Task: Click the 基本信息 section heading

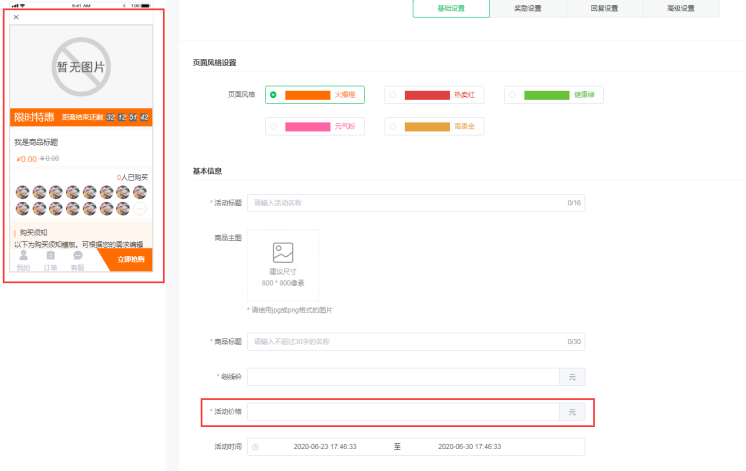Action: (x=207, y=171)
